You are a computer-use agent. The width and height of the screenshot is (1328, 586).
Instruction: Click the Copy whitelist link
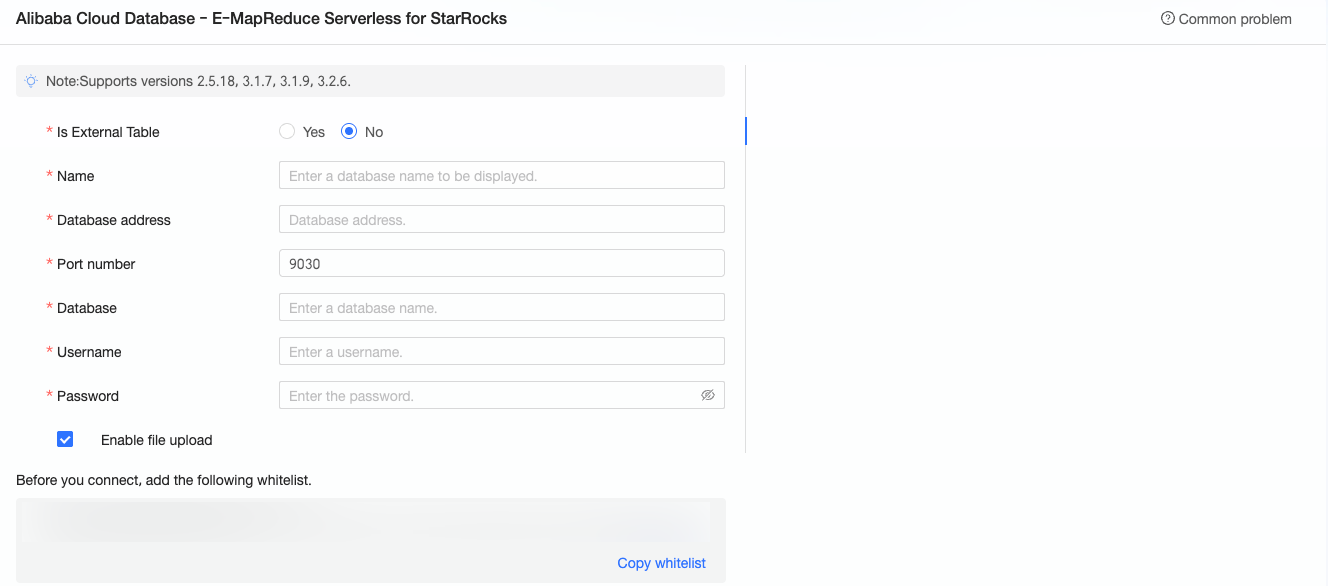661,563
